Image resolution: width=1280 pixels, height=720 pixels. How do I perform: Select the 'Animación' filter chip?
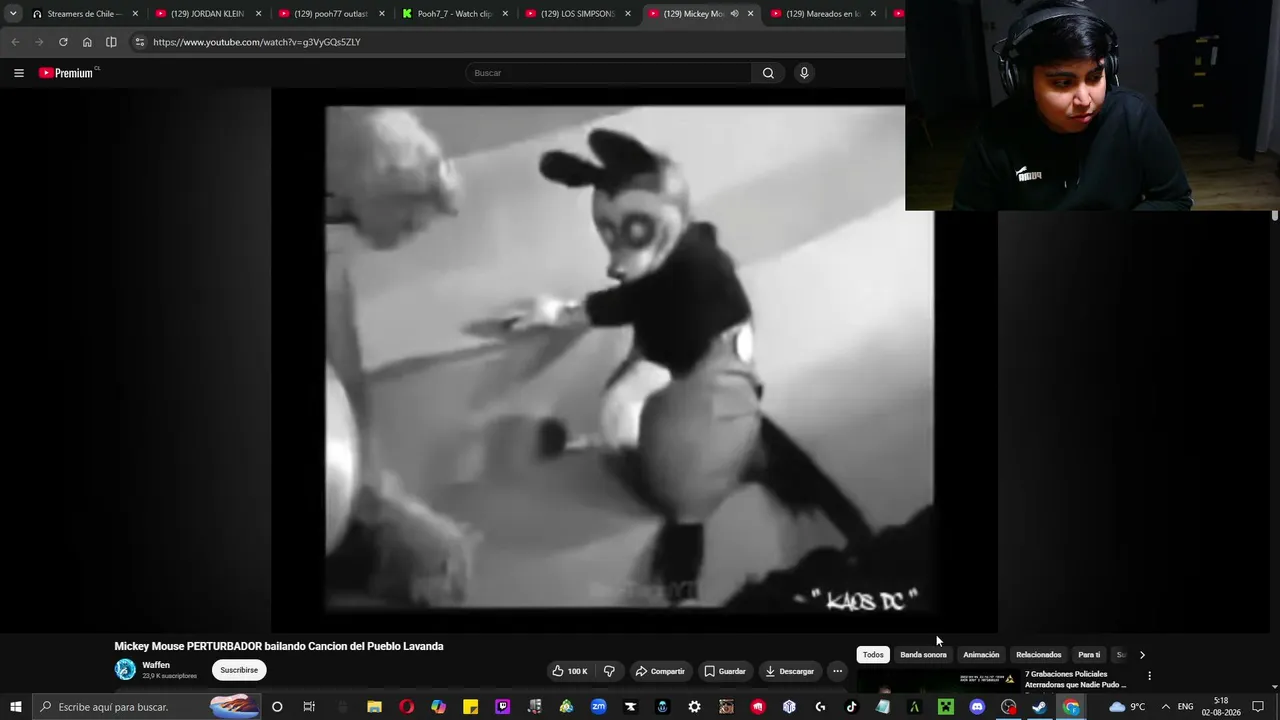click(x=981, y=655)
